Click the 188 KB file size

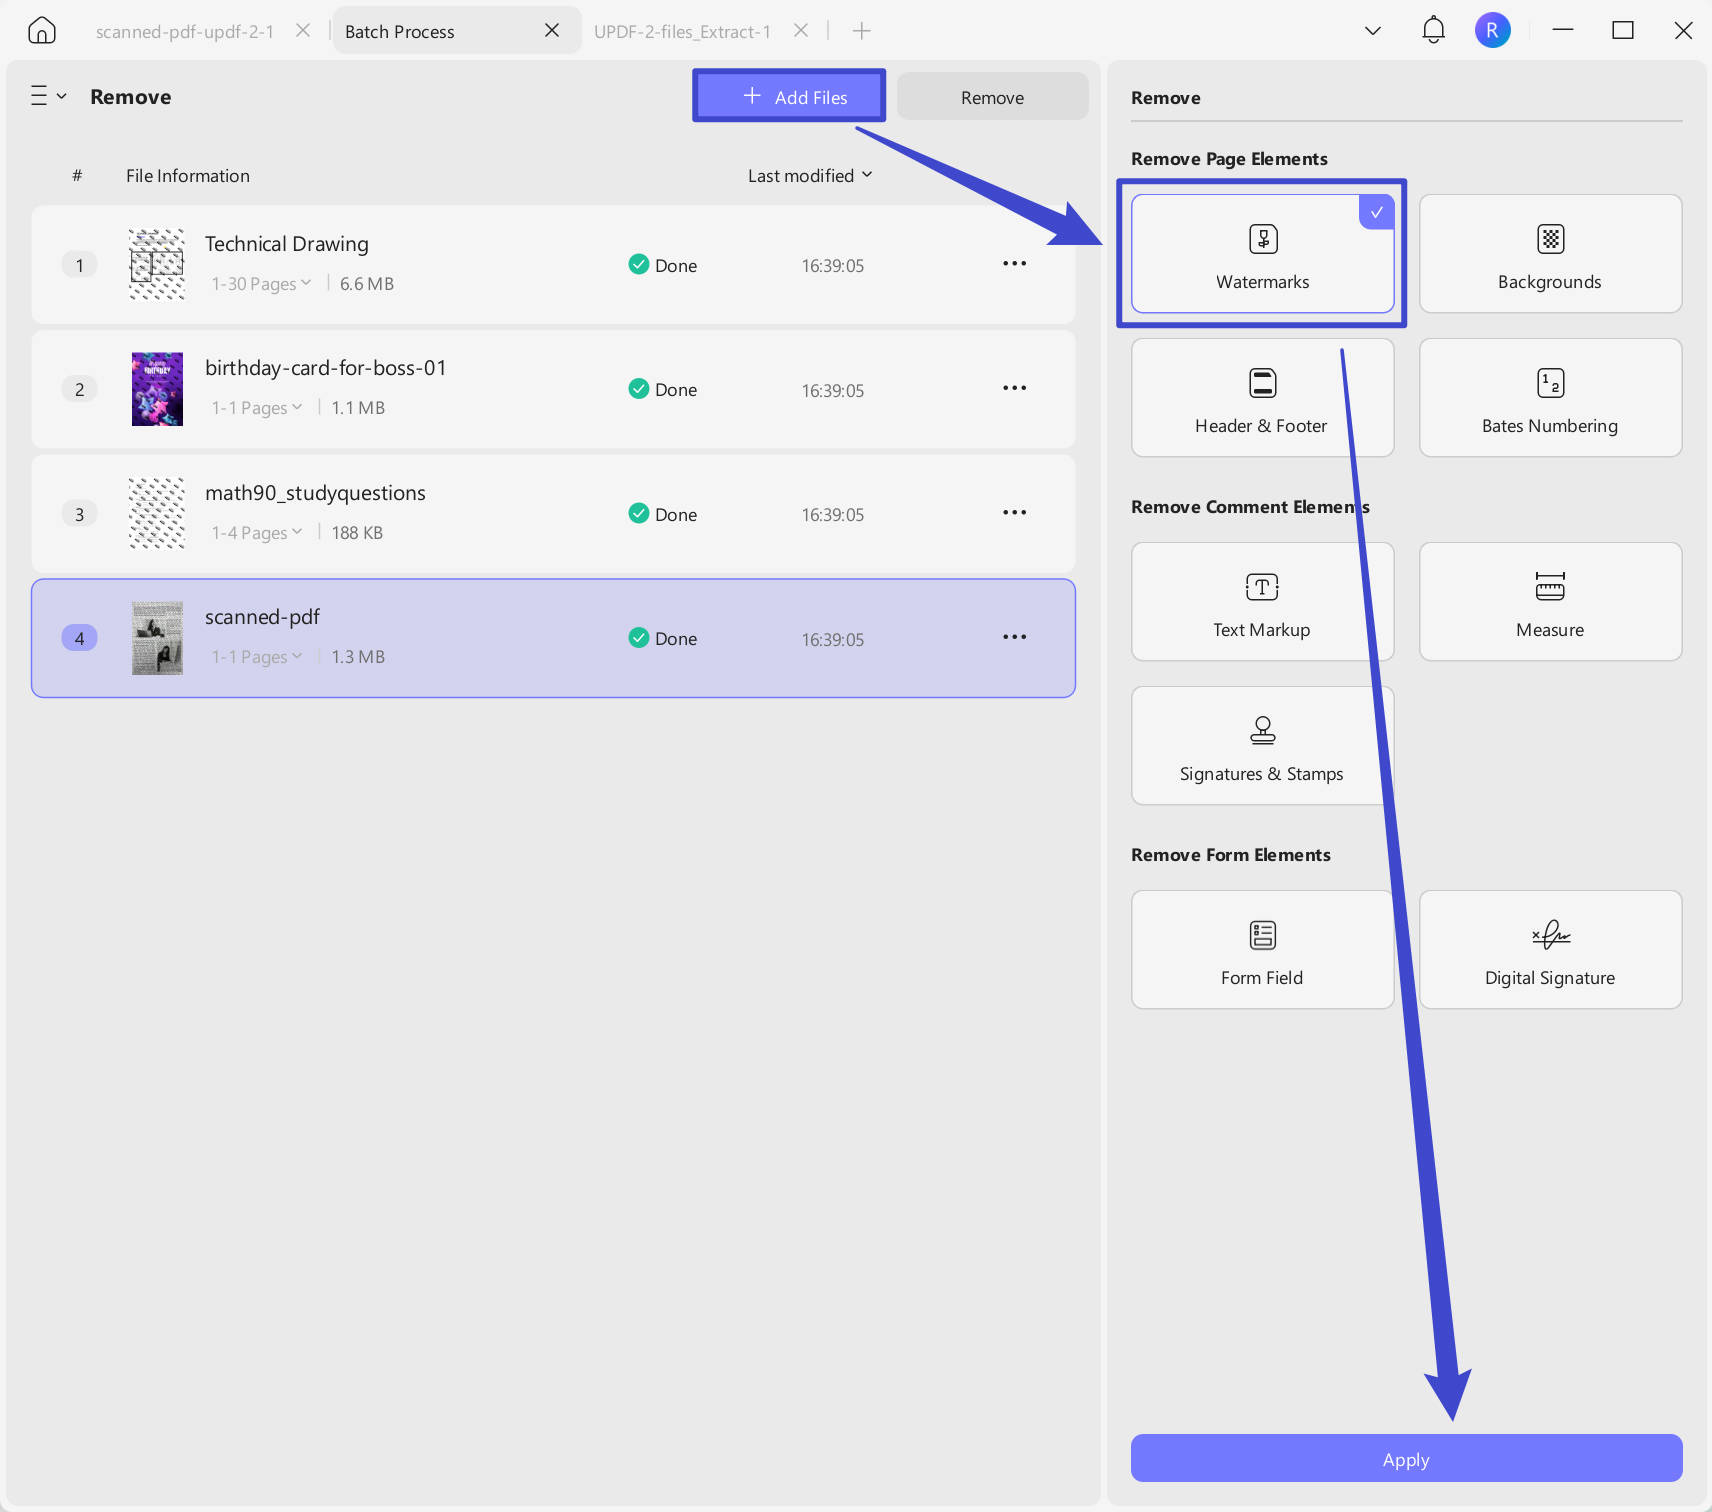coord(357,533)
